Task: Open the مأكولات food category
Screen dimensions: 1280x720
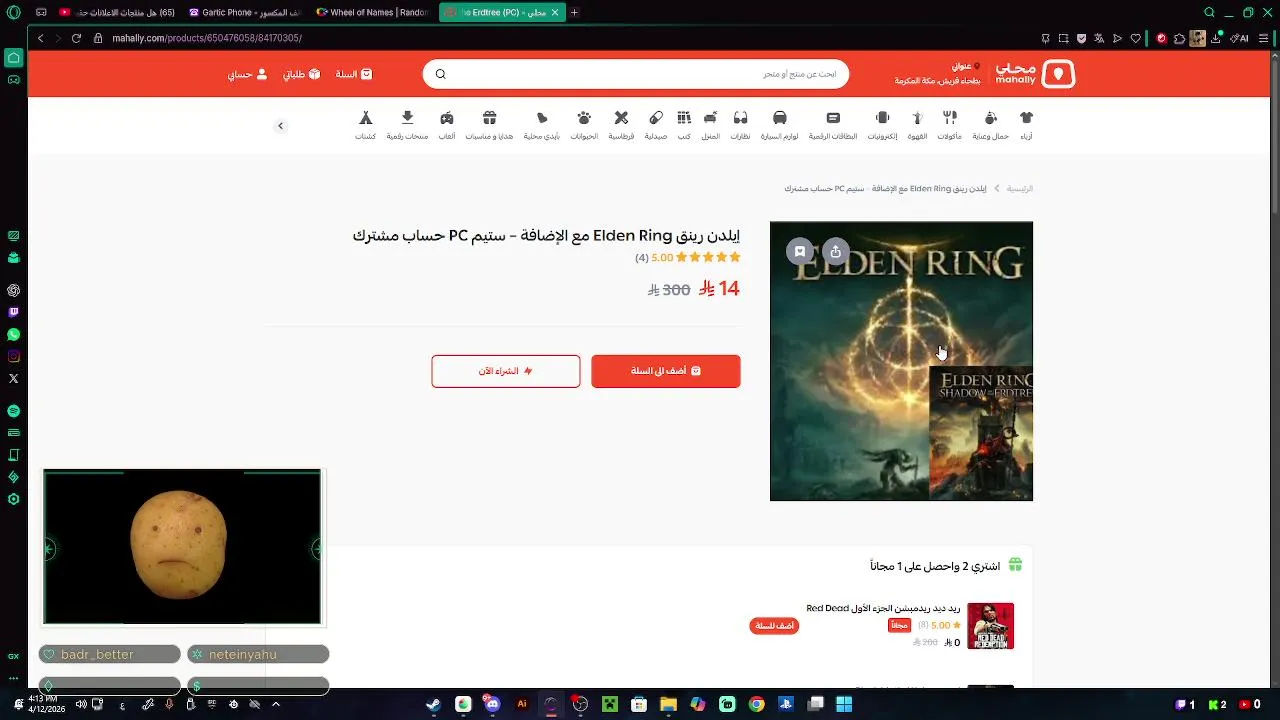Action: [x=949, y=125]
